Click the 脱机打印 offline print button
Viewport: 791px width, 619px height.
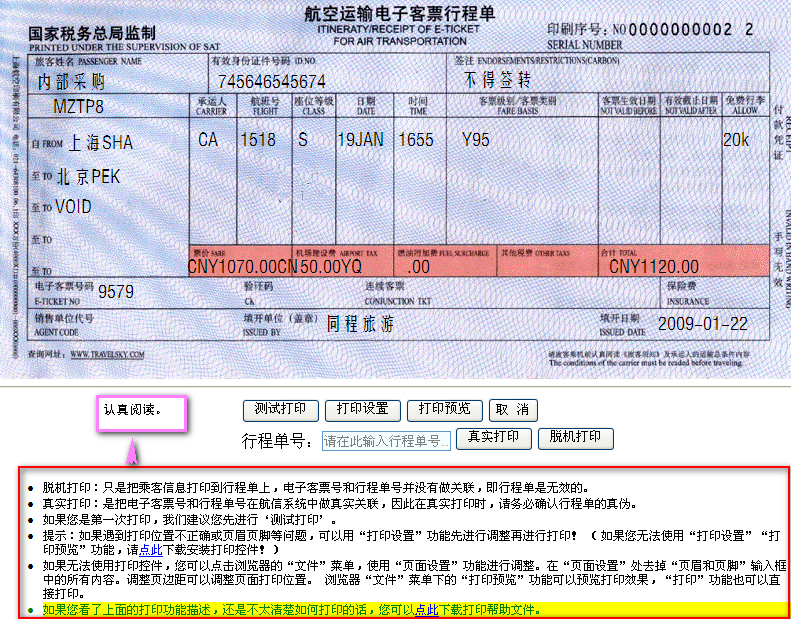point(576,438)
